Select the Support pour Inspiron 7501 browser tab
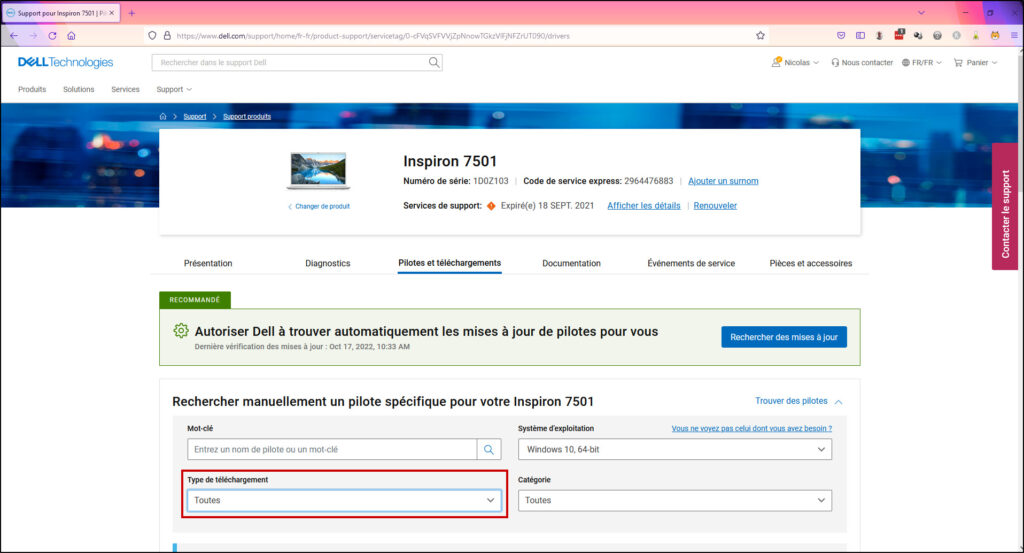This screenshot has width=1024, height=553. [61, 13]
